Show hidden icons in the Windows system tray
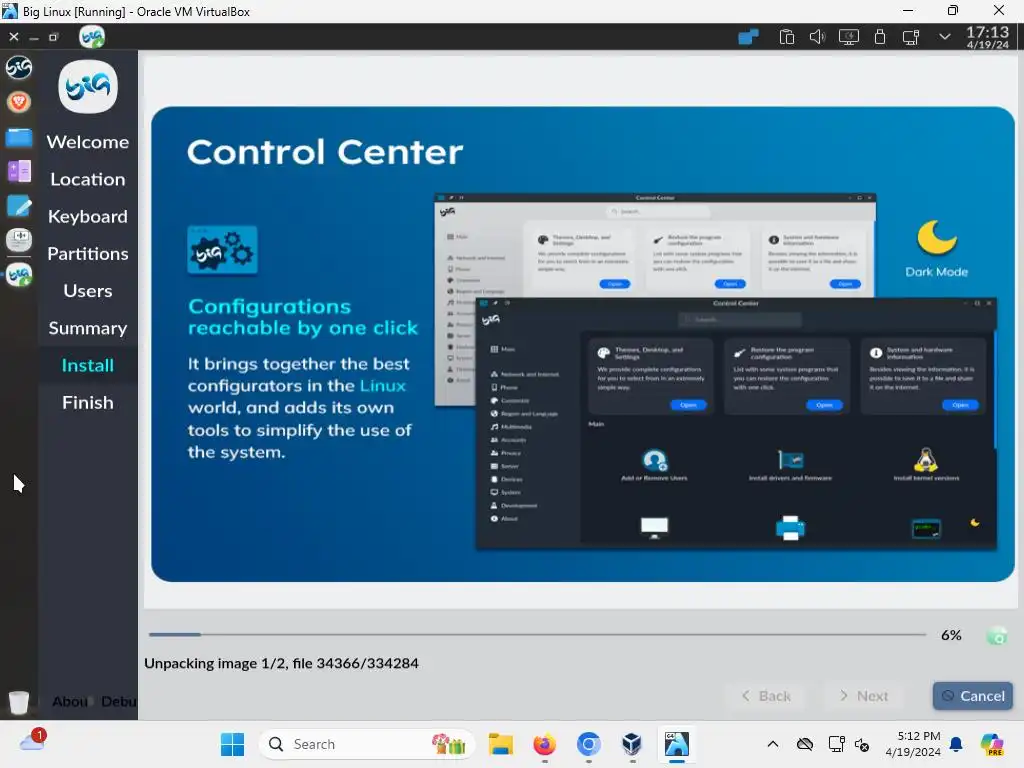This screenshot has width=1024, height=768. tap(773, 744)
